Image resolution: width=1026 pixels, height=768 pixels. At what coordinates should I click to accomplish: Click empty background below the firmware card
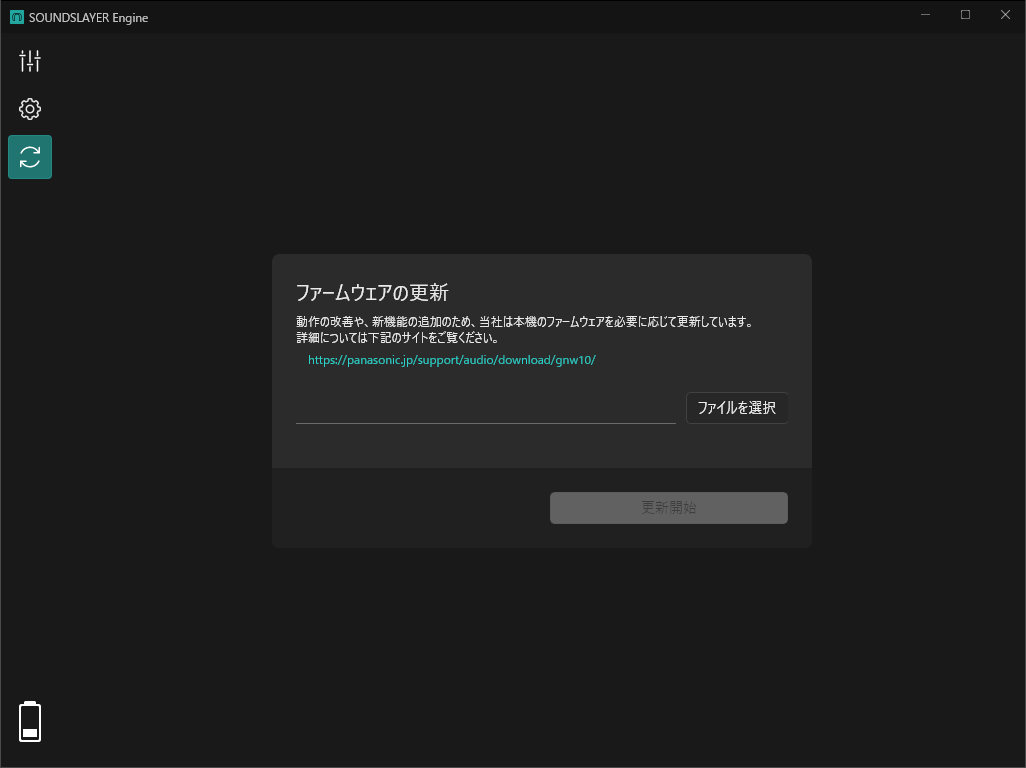click(x=540, y=650)
